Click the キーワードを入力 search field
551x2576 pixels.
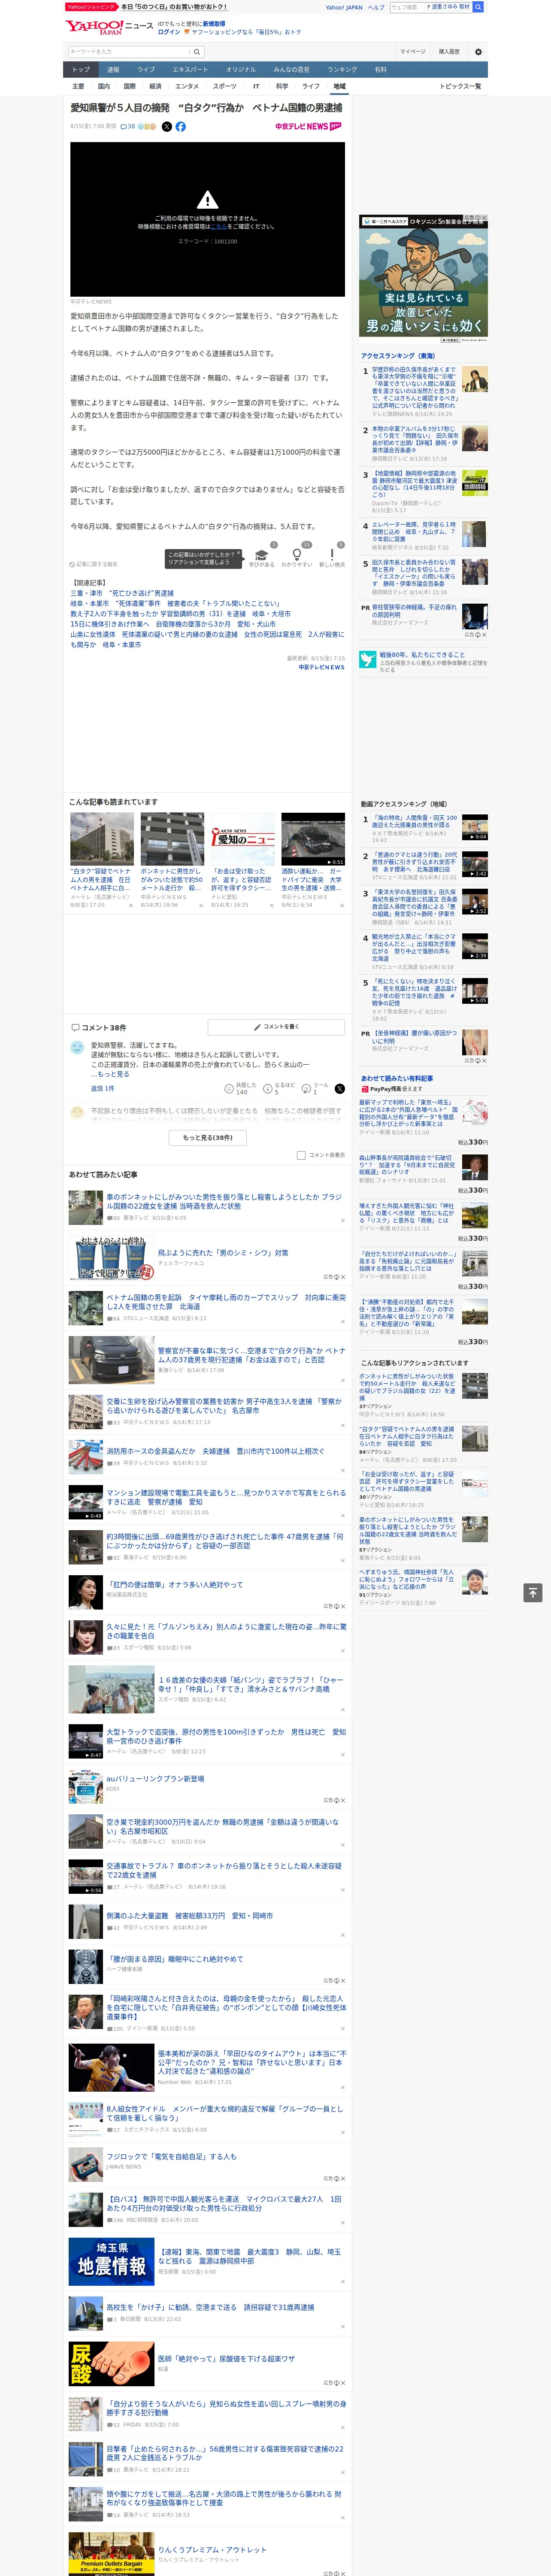pyautogui.click(x=129, y=52)
